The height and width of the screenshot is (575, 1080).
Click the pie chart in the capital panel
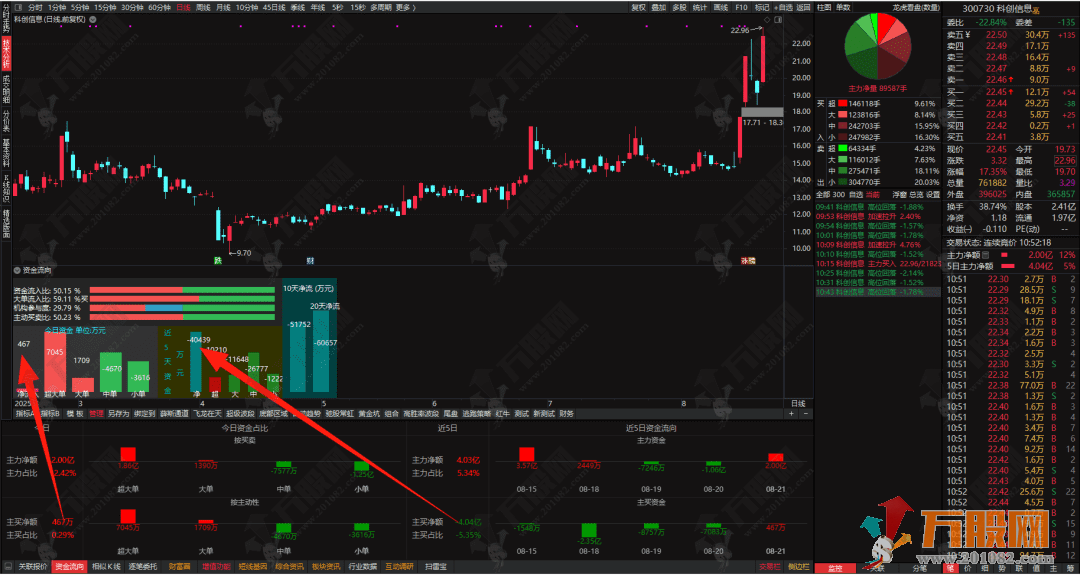pyautogui.click(x=879, y=50)
